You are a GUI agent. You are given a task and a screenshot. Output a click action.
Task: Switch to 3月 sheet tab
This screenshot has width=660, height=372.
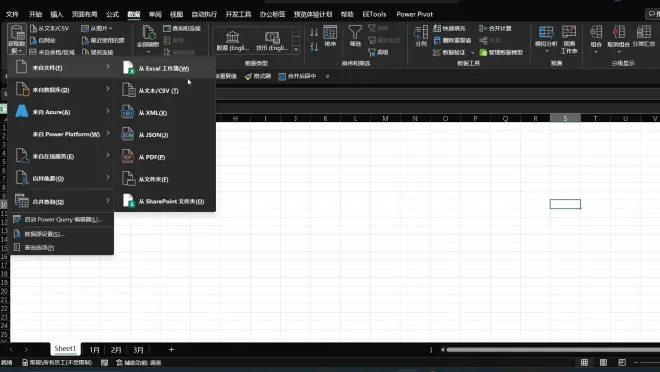click(x=138, y=350)
